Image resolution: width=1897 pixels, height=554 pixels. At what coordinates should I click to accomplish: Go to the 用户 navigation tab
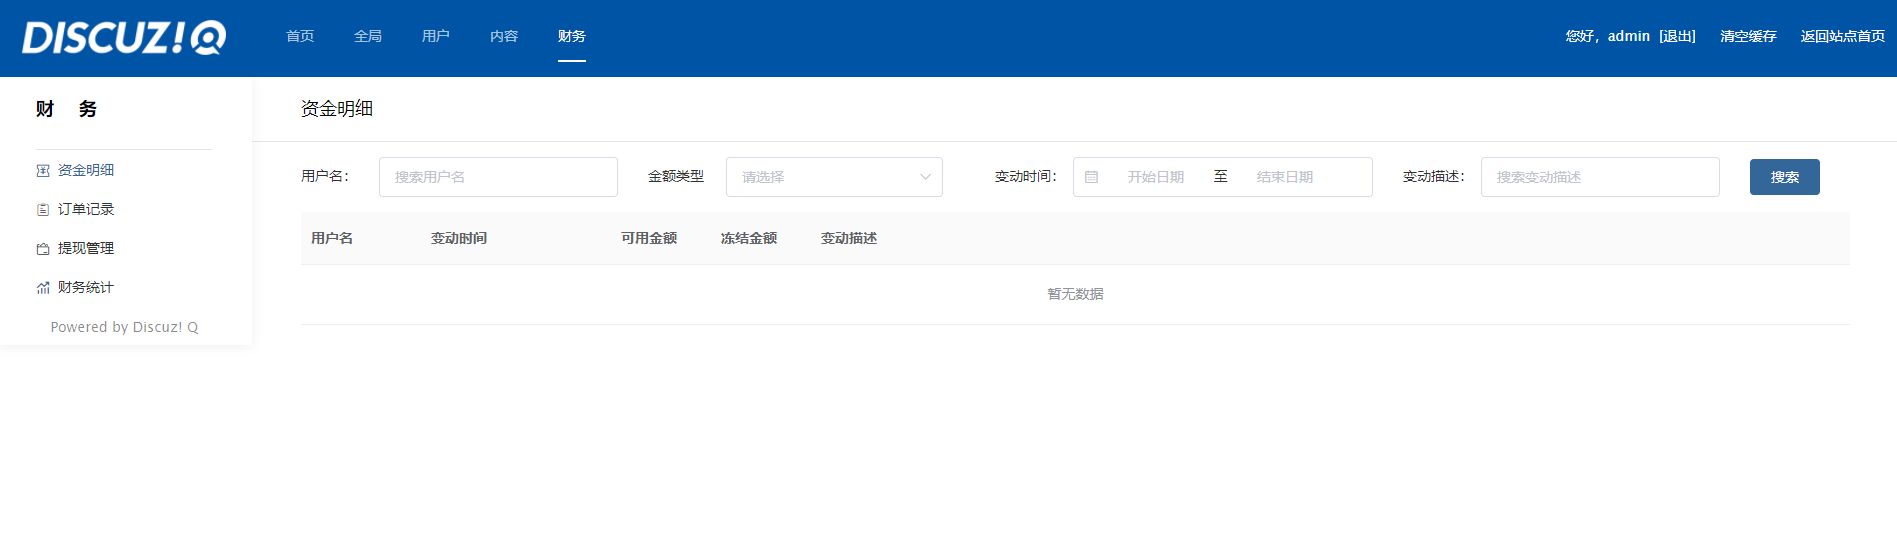coord(436,36)
